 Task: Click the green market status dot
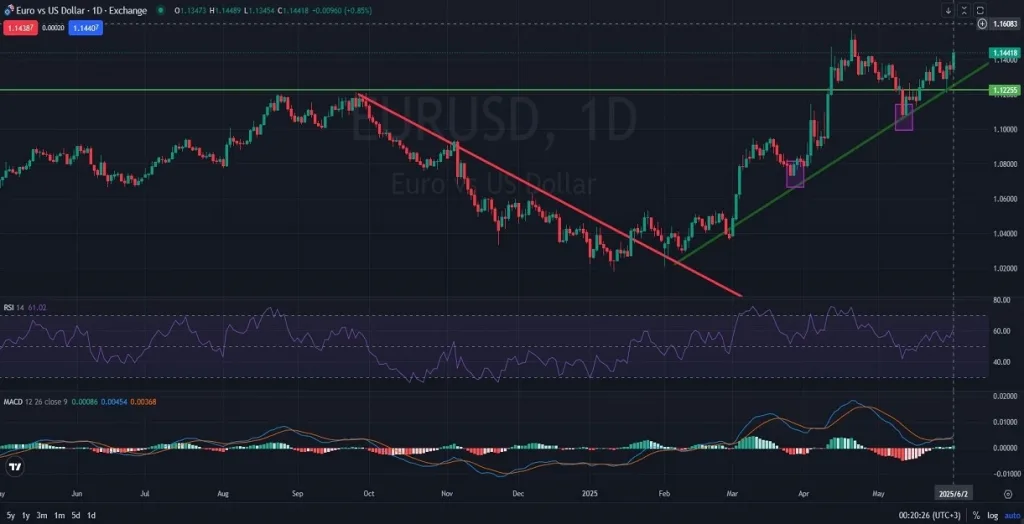pyautogui.click(x=161, y=10)
